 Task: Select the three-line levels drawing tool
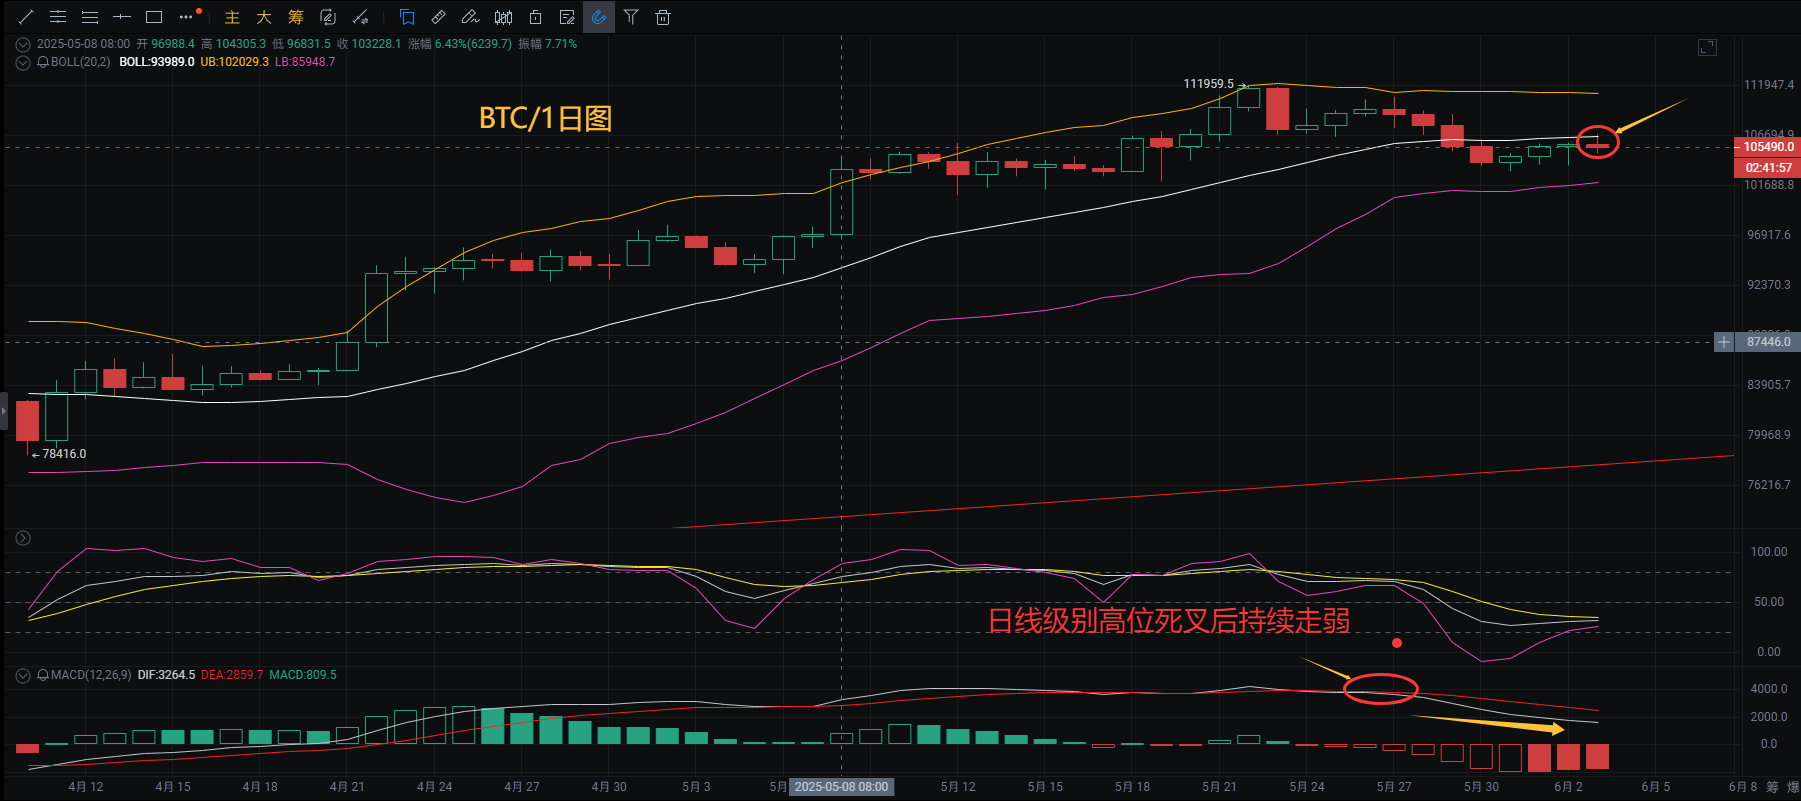(90, 17)
